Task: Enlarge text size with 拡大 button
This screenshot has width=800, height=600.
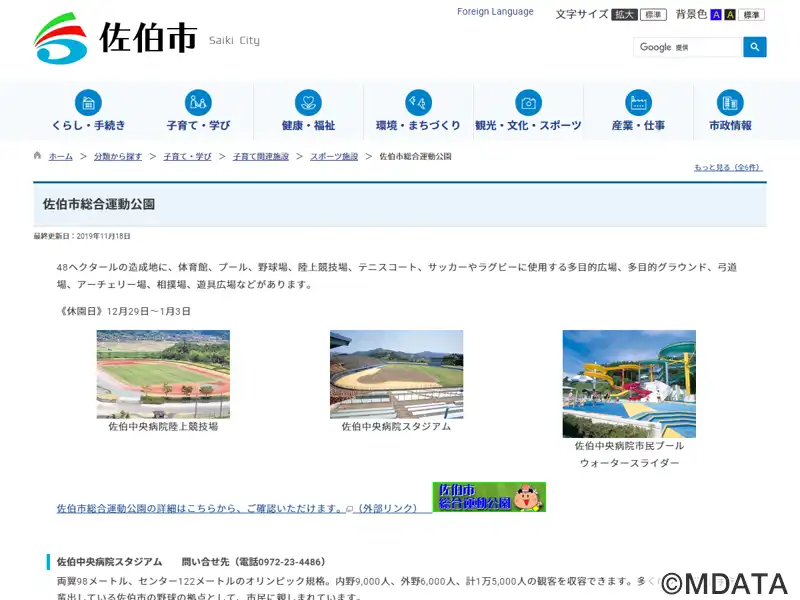Action: [624, 15]
